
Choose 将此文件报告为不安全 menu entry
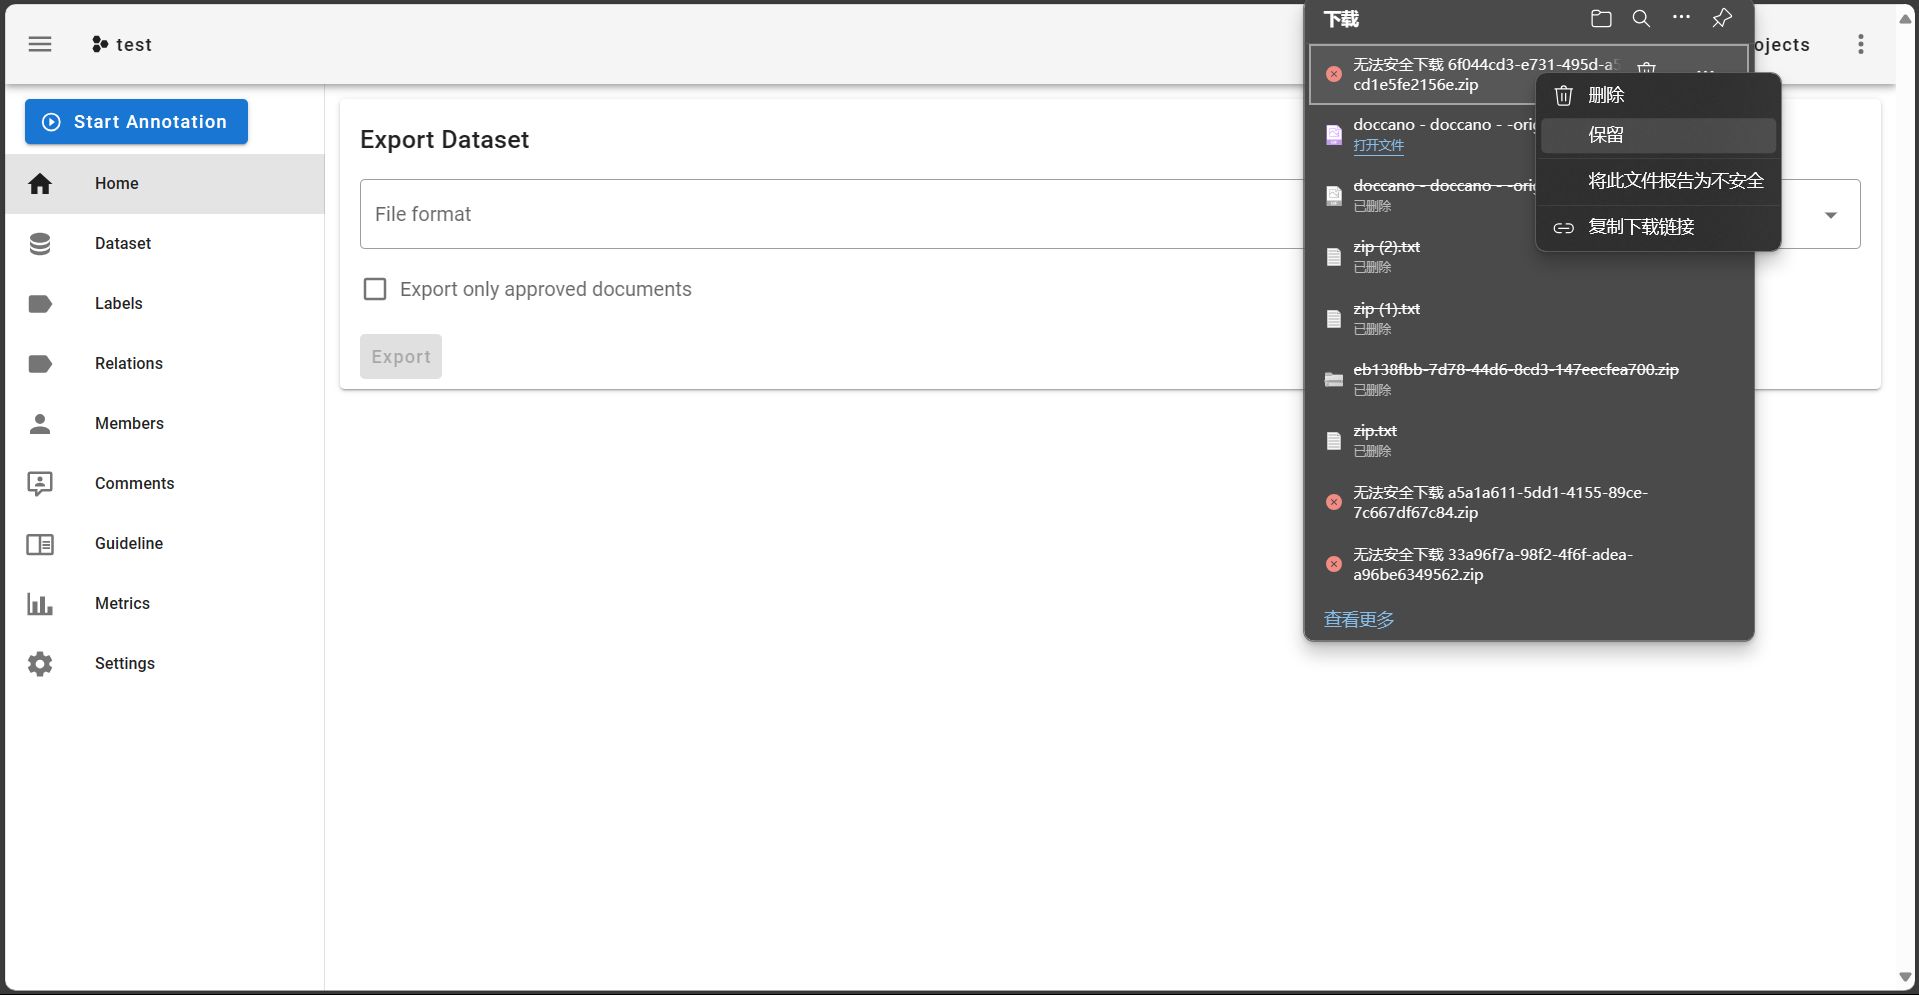coord(1658,181)
